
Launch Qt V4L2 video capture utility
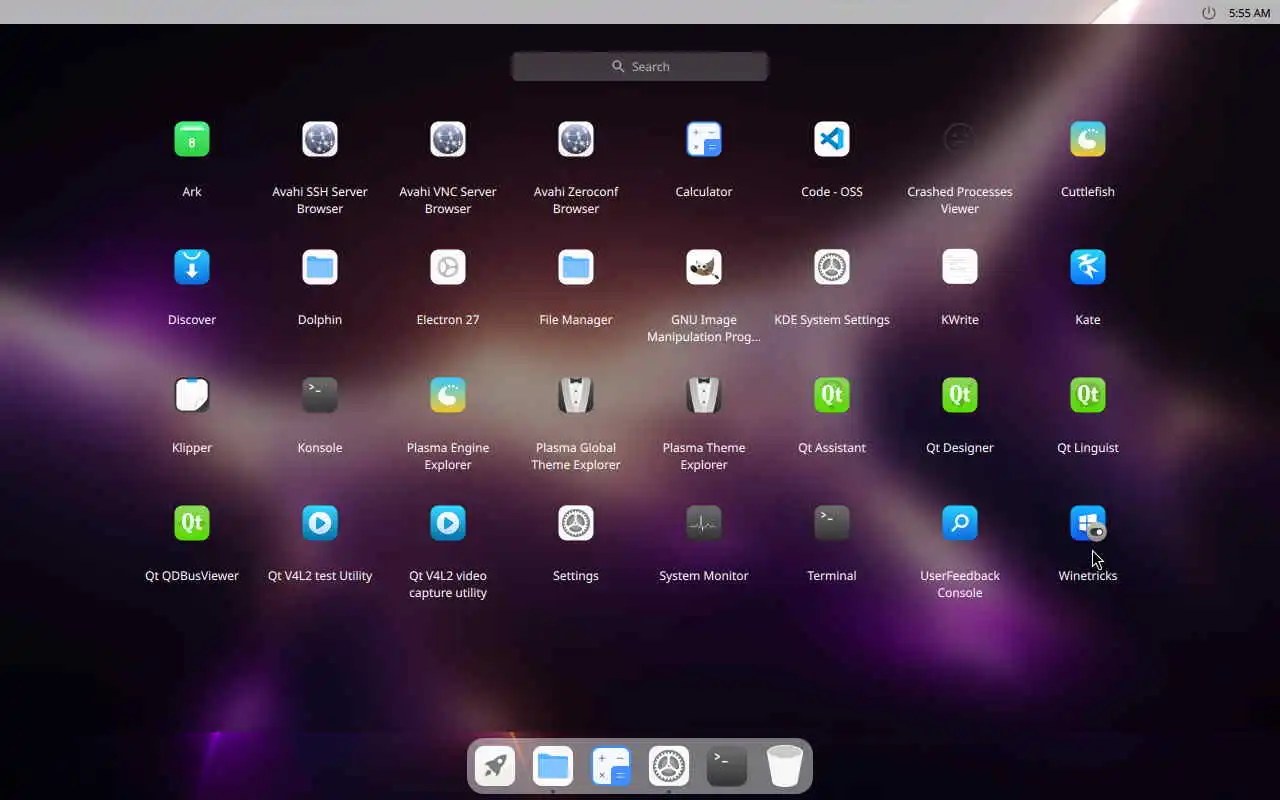448,523
